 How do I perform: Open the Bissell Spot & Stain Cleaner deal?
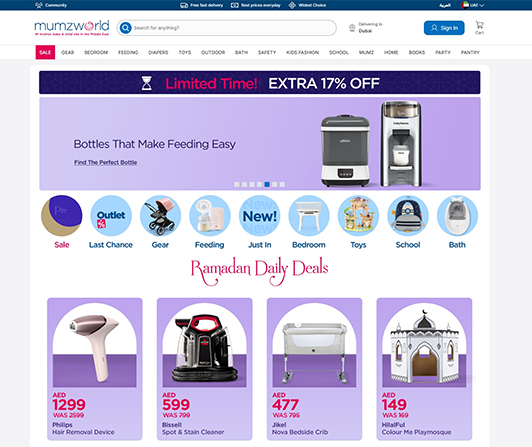(205, 369)
